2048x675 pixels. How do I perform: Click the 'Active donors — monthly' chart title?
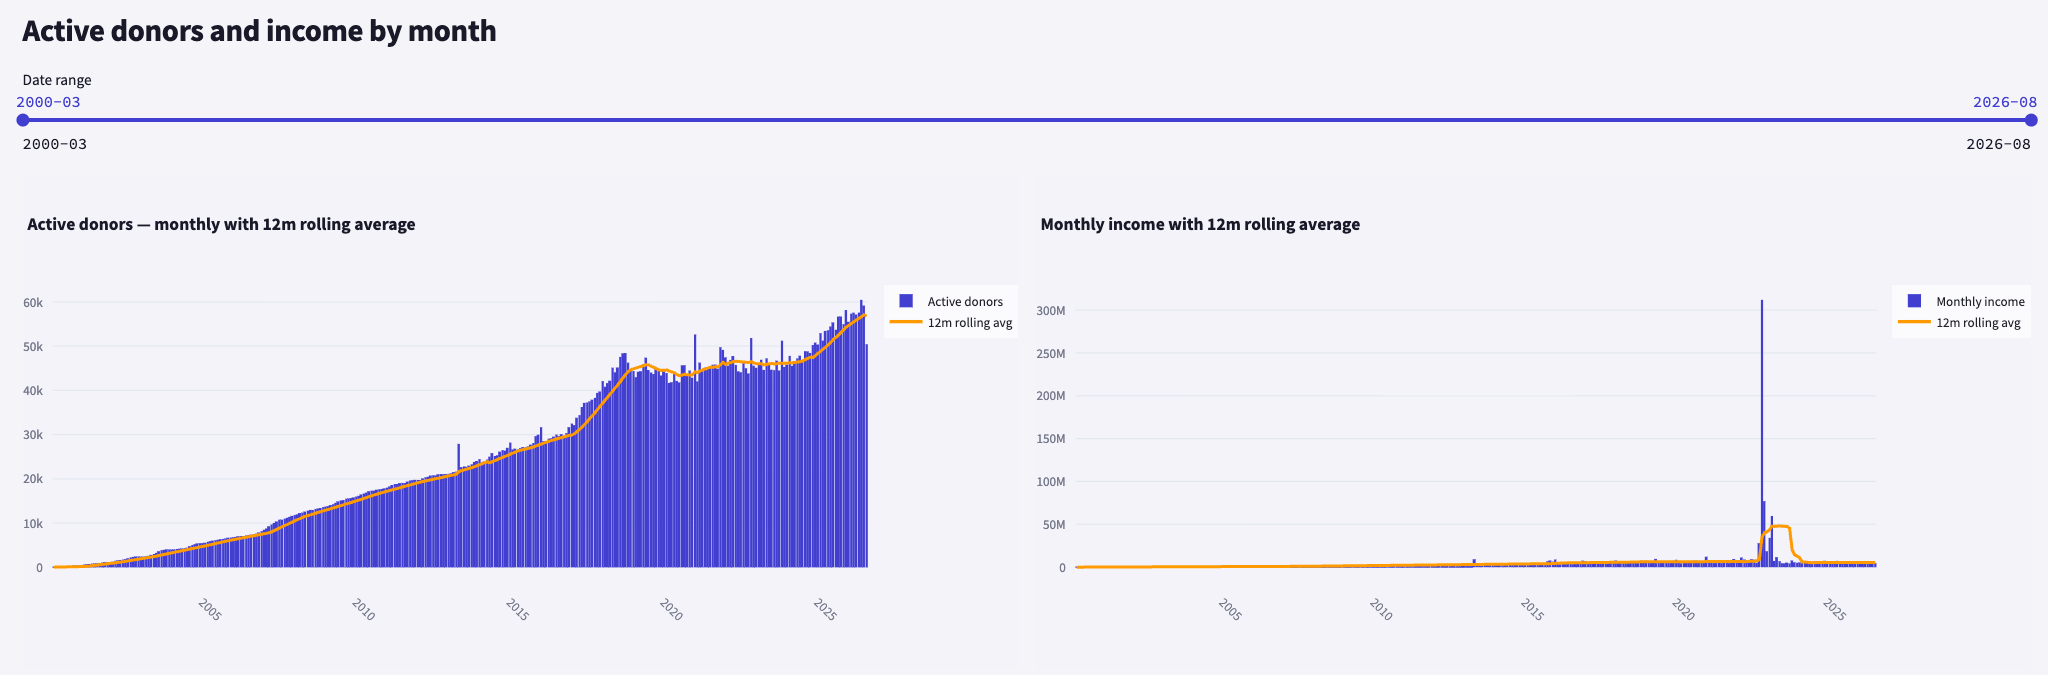tap(221, 224)
